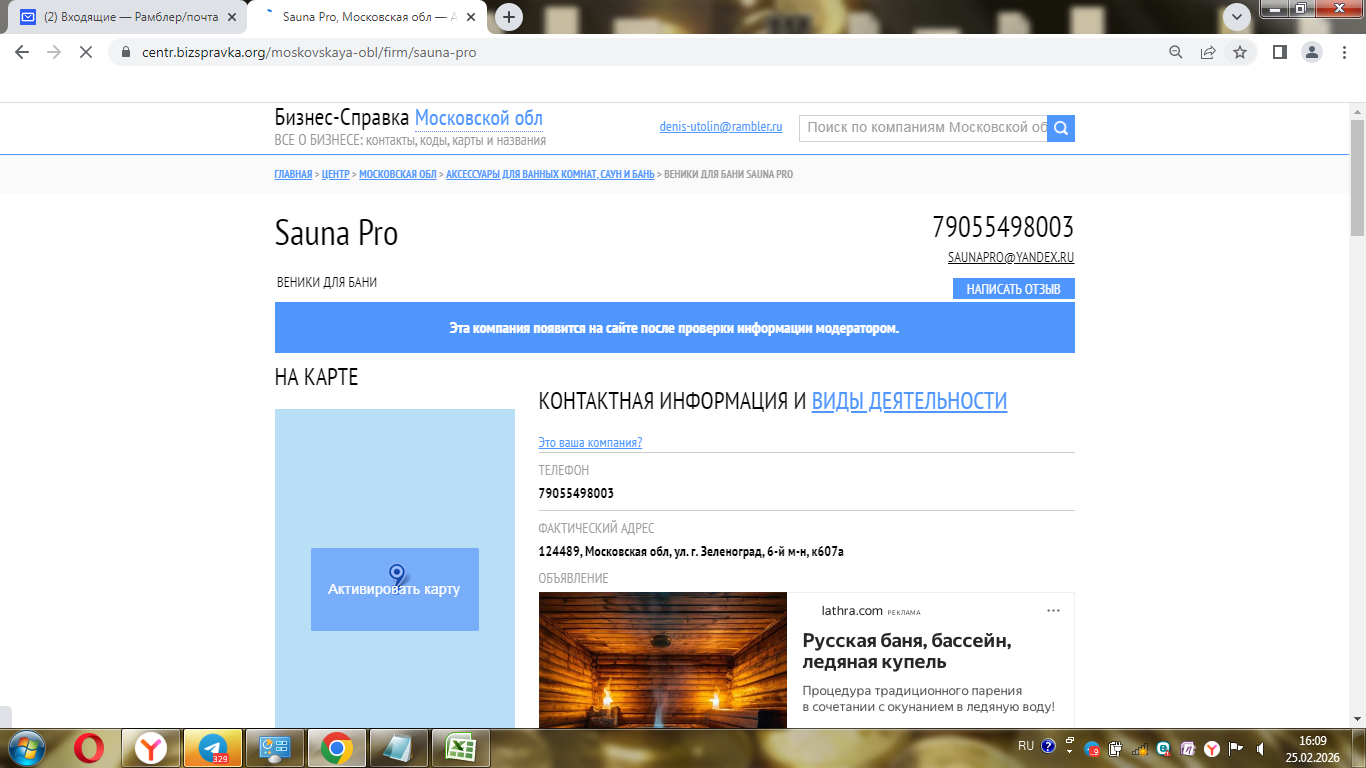Select the Sauna Pro browser tab
This screenshot has width=1366, height=768.
[x=366, y=17]
